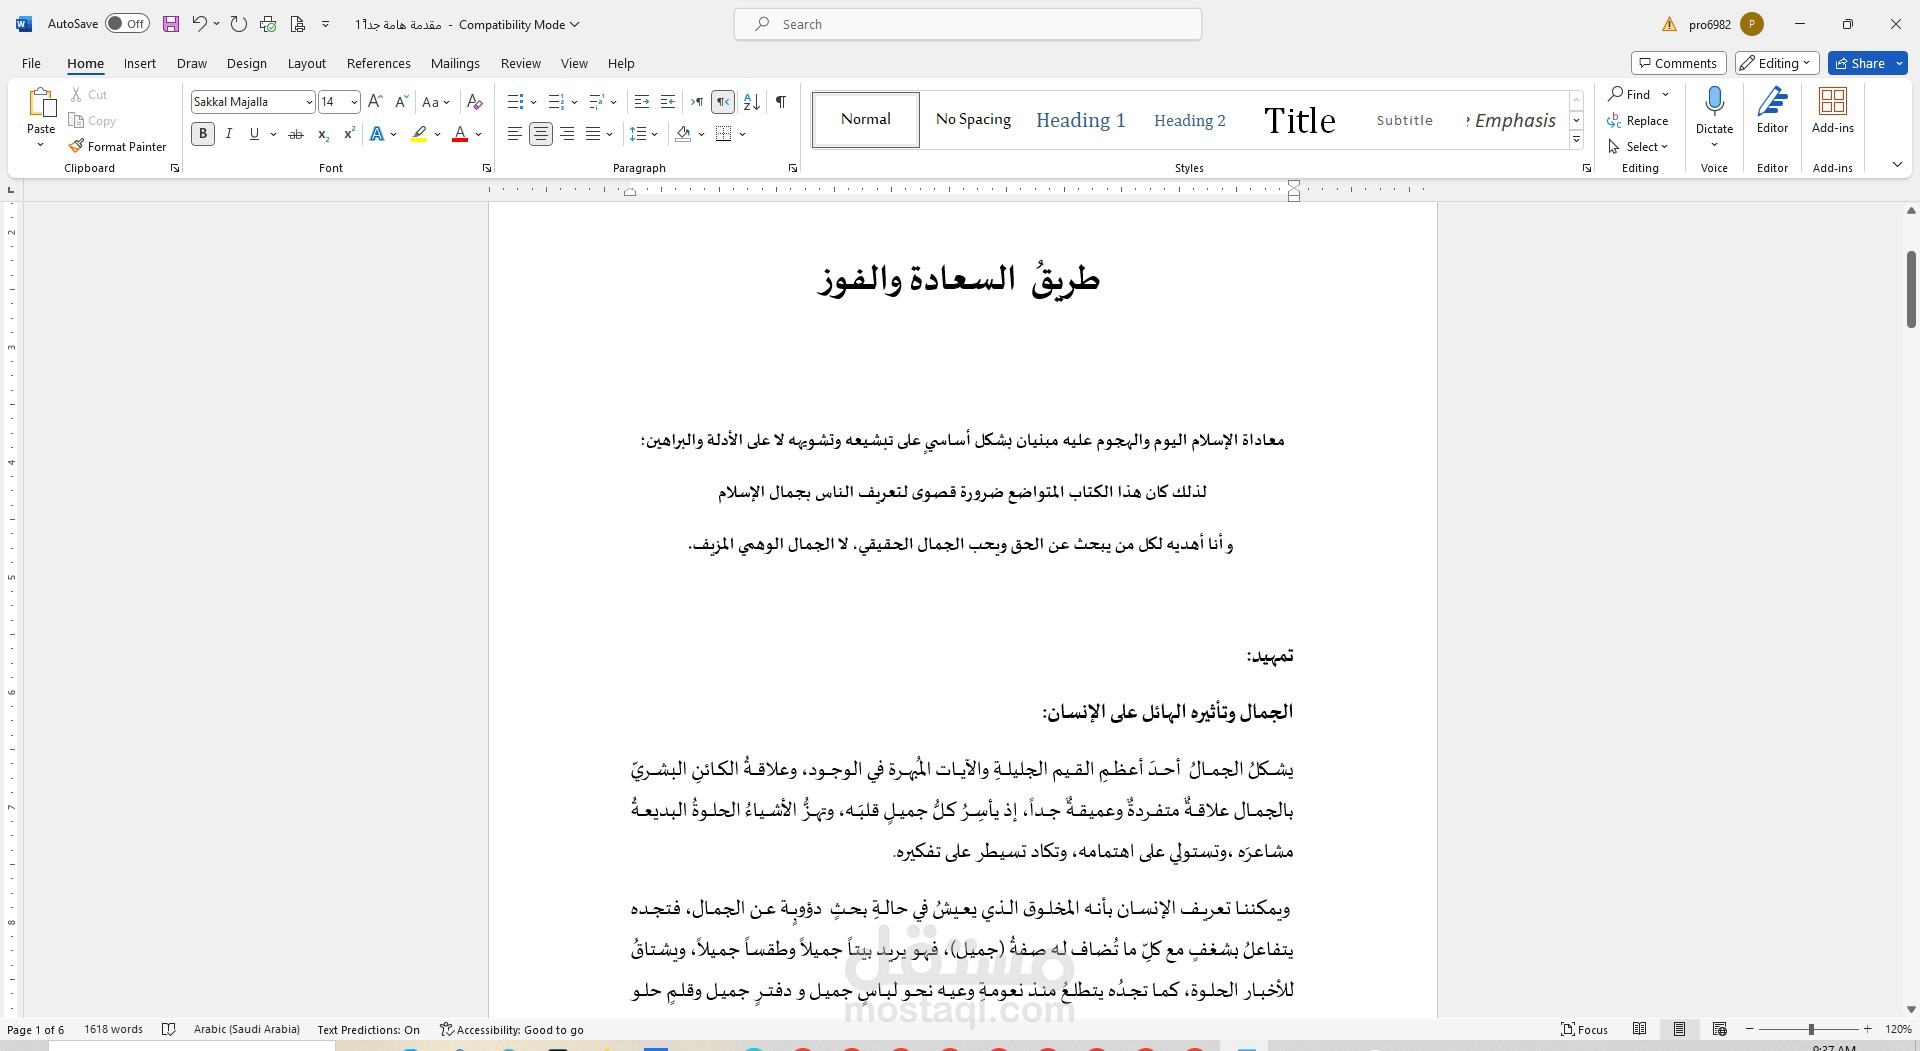
Task: Expand the Select dropdown
Action: (x=1638, y=146)
